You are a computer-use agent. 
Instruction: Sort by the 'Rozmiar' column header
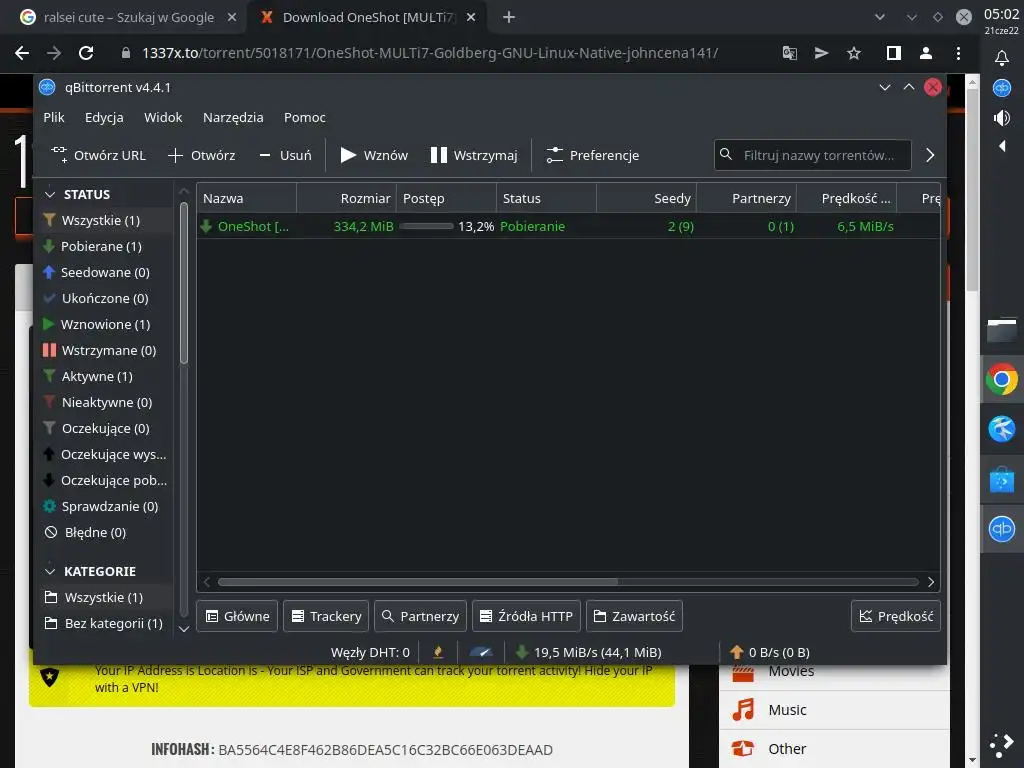pos(347,199)
